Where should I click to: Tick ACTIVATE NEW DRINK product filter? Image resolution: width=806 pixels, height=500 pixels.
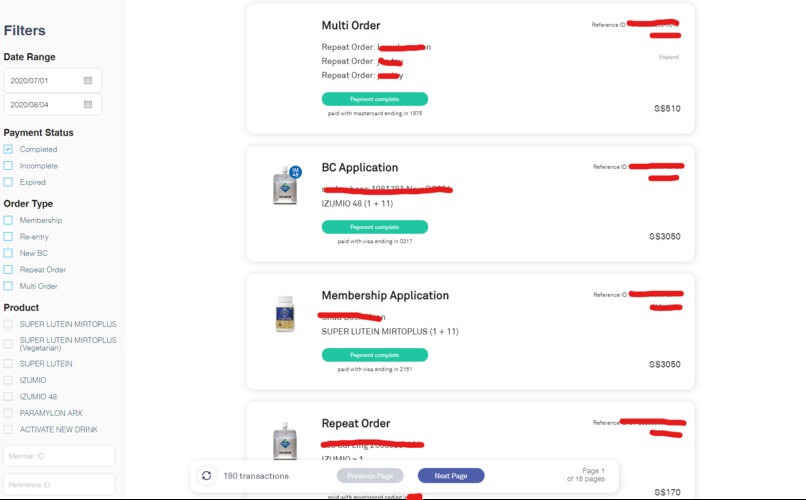(x=8, y=429)
